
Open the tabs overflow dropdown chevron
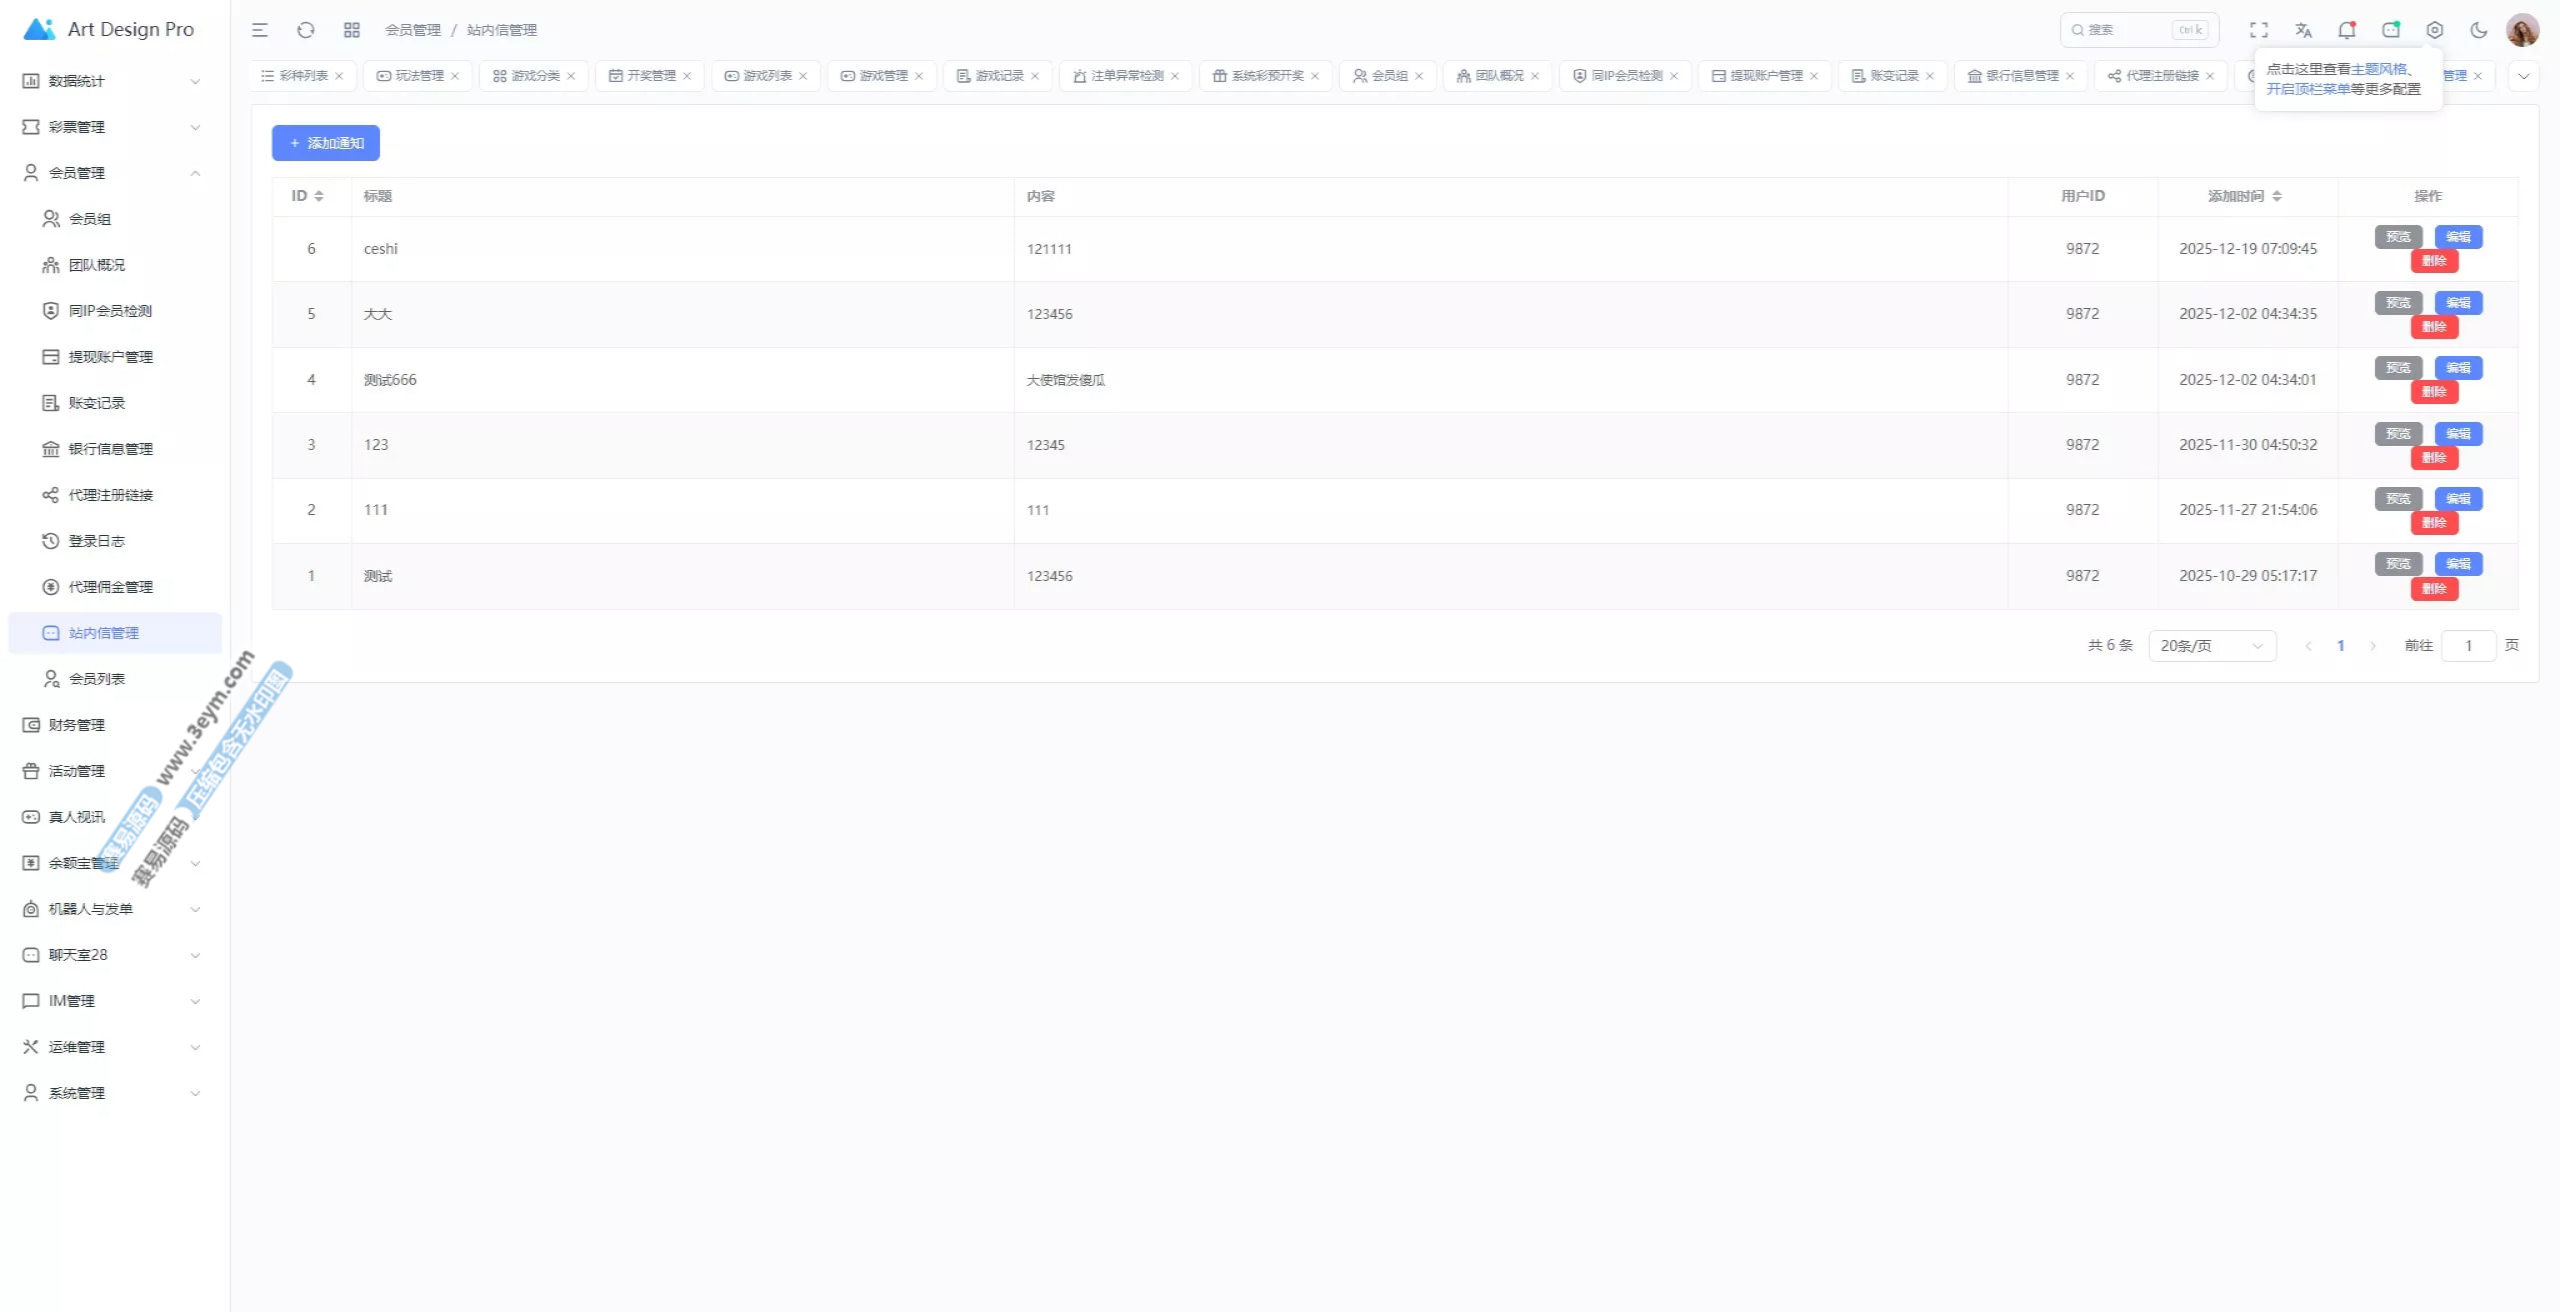(x=2523, y=76)
